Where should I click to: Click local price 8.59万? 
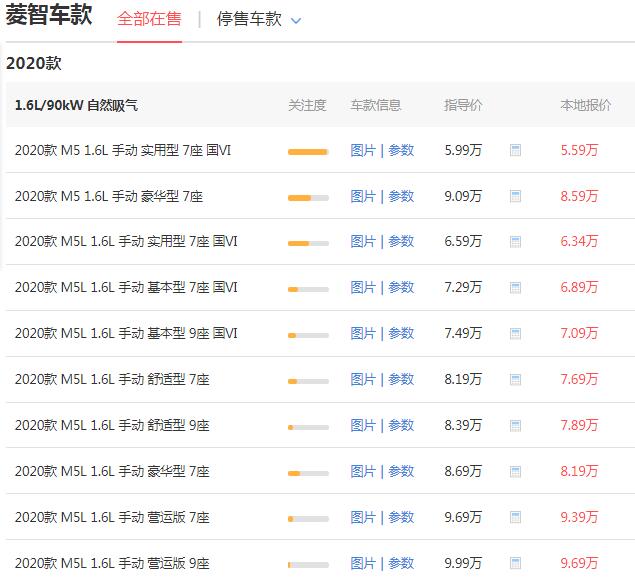point(579,196)
